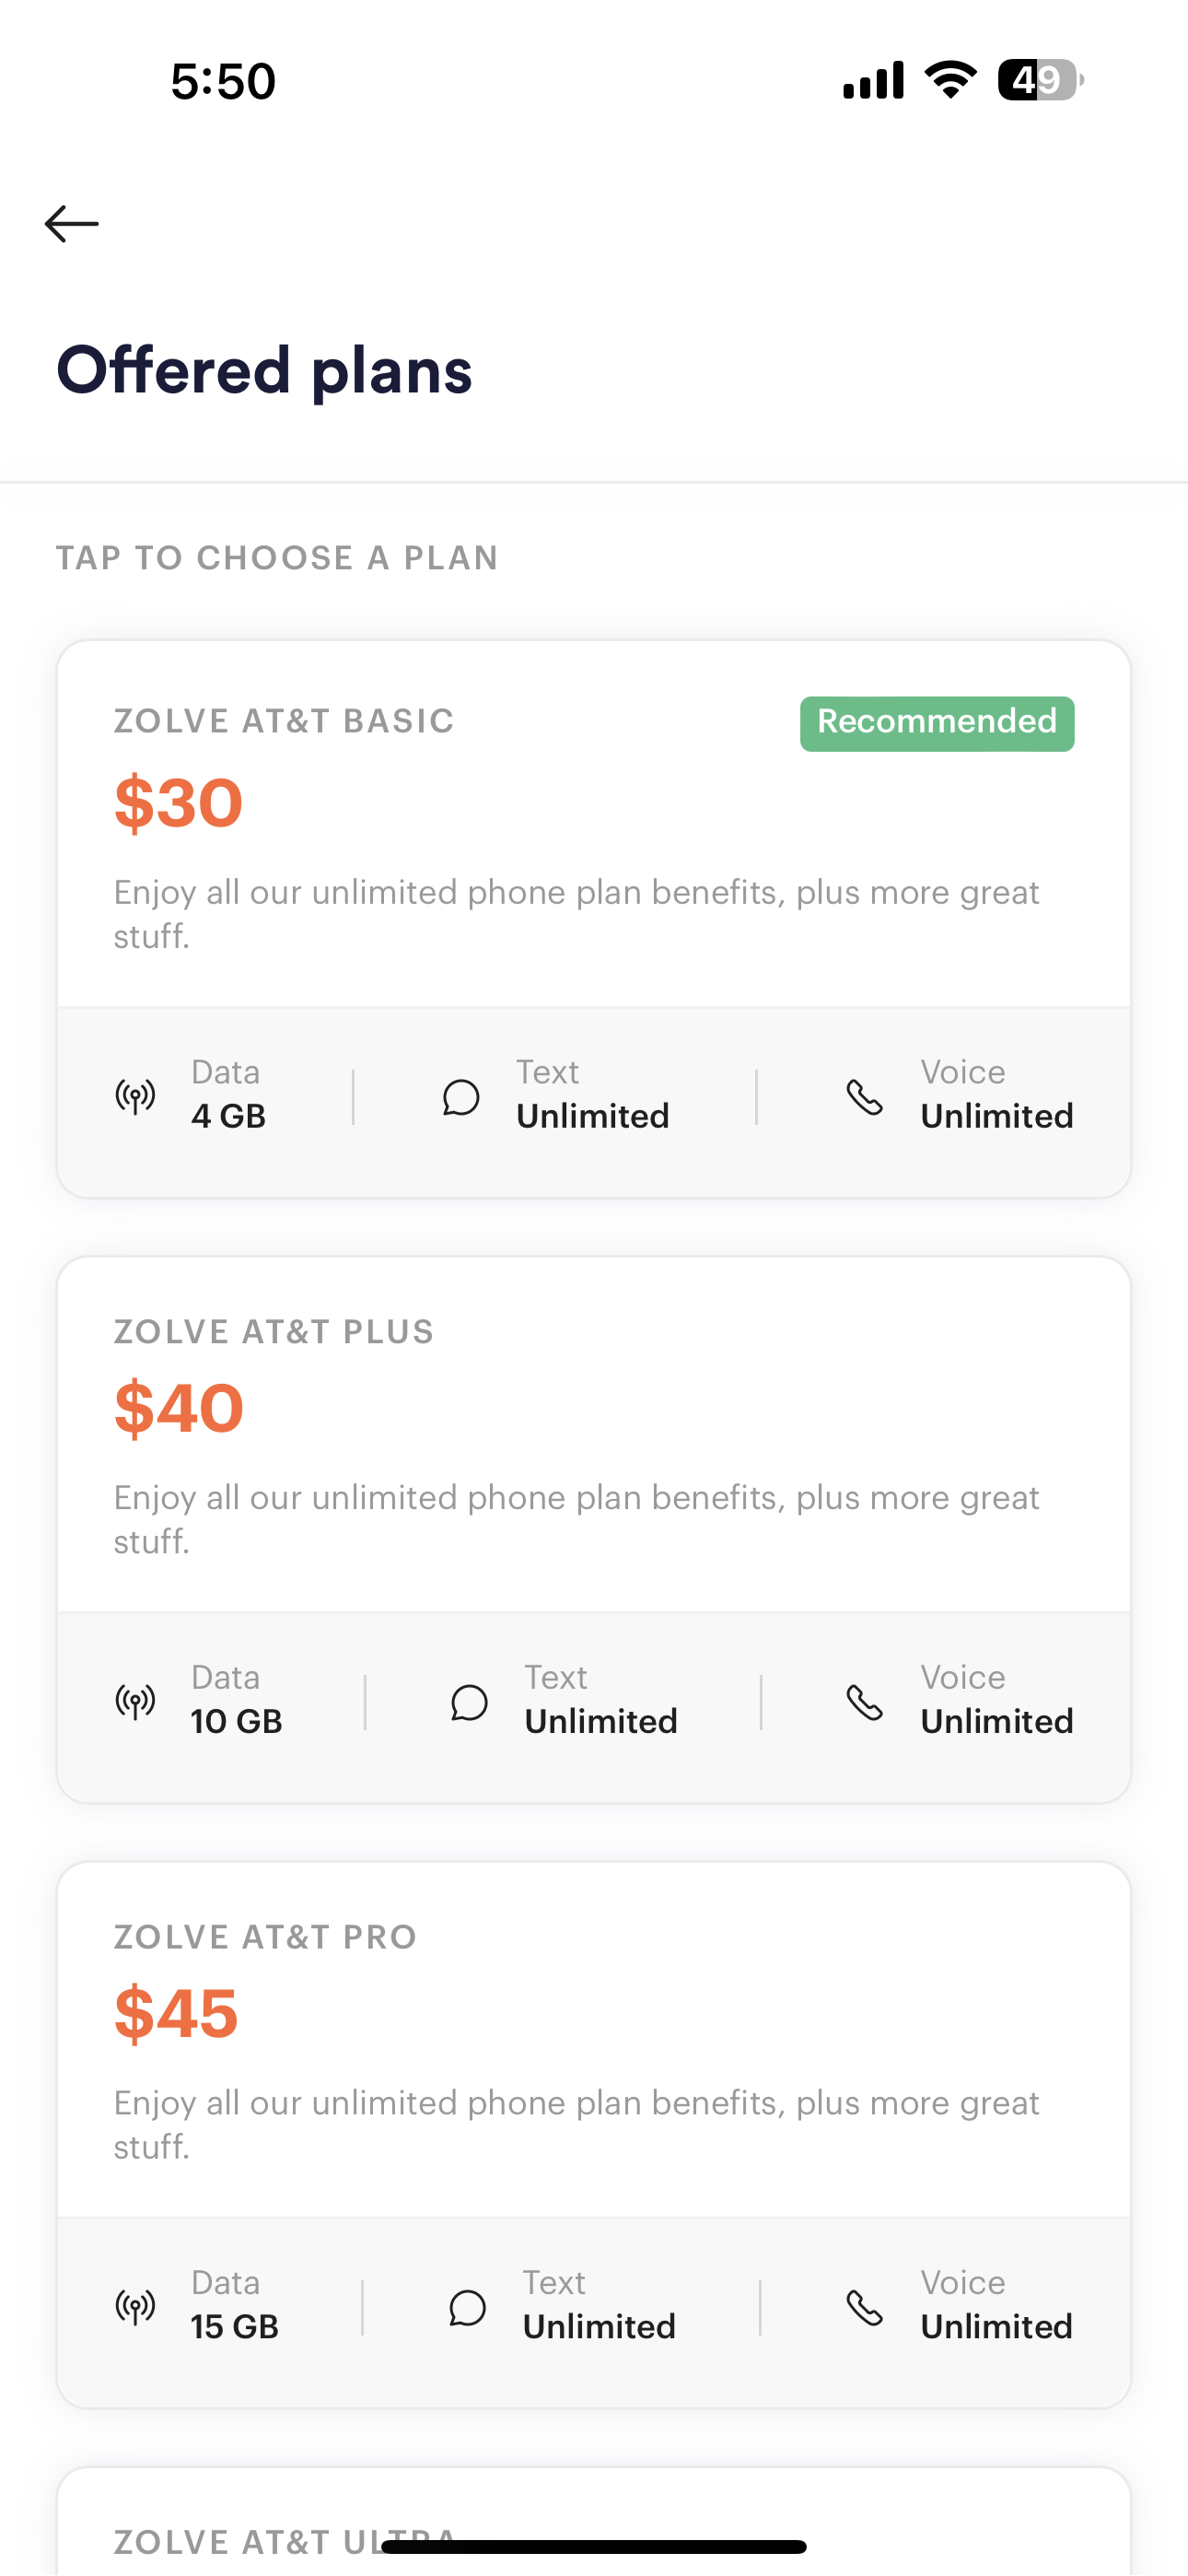
Task: Tap the green Recommended badge
Action: click(936, 723)
